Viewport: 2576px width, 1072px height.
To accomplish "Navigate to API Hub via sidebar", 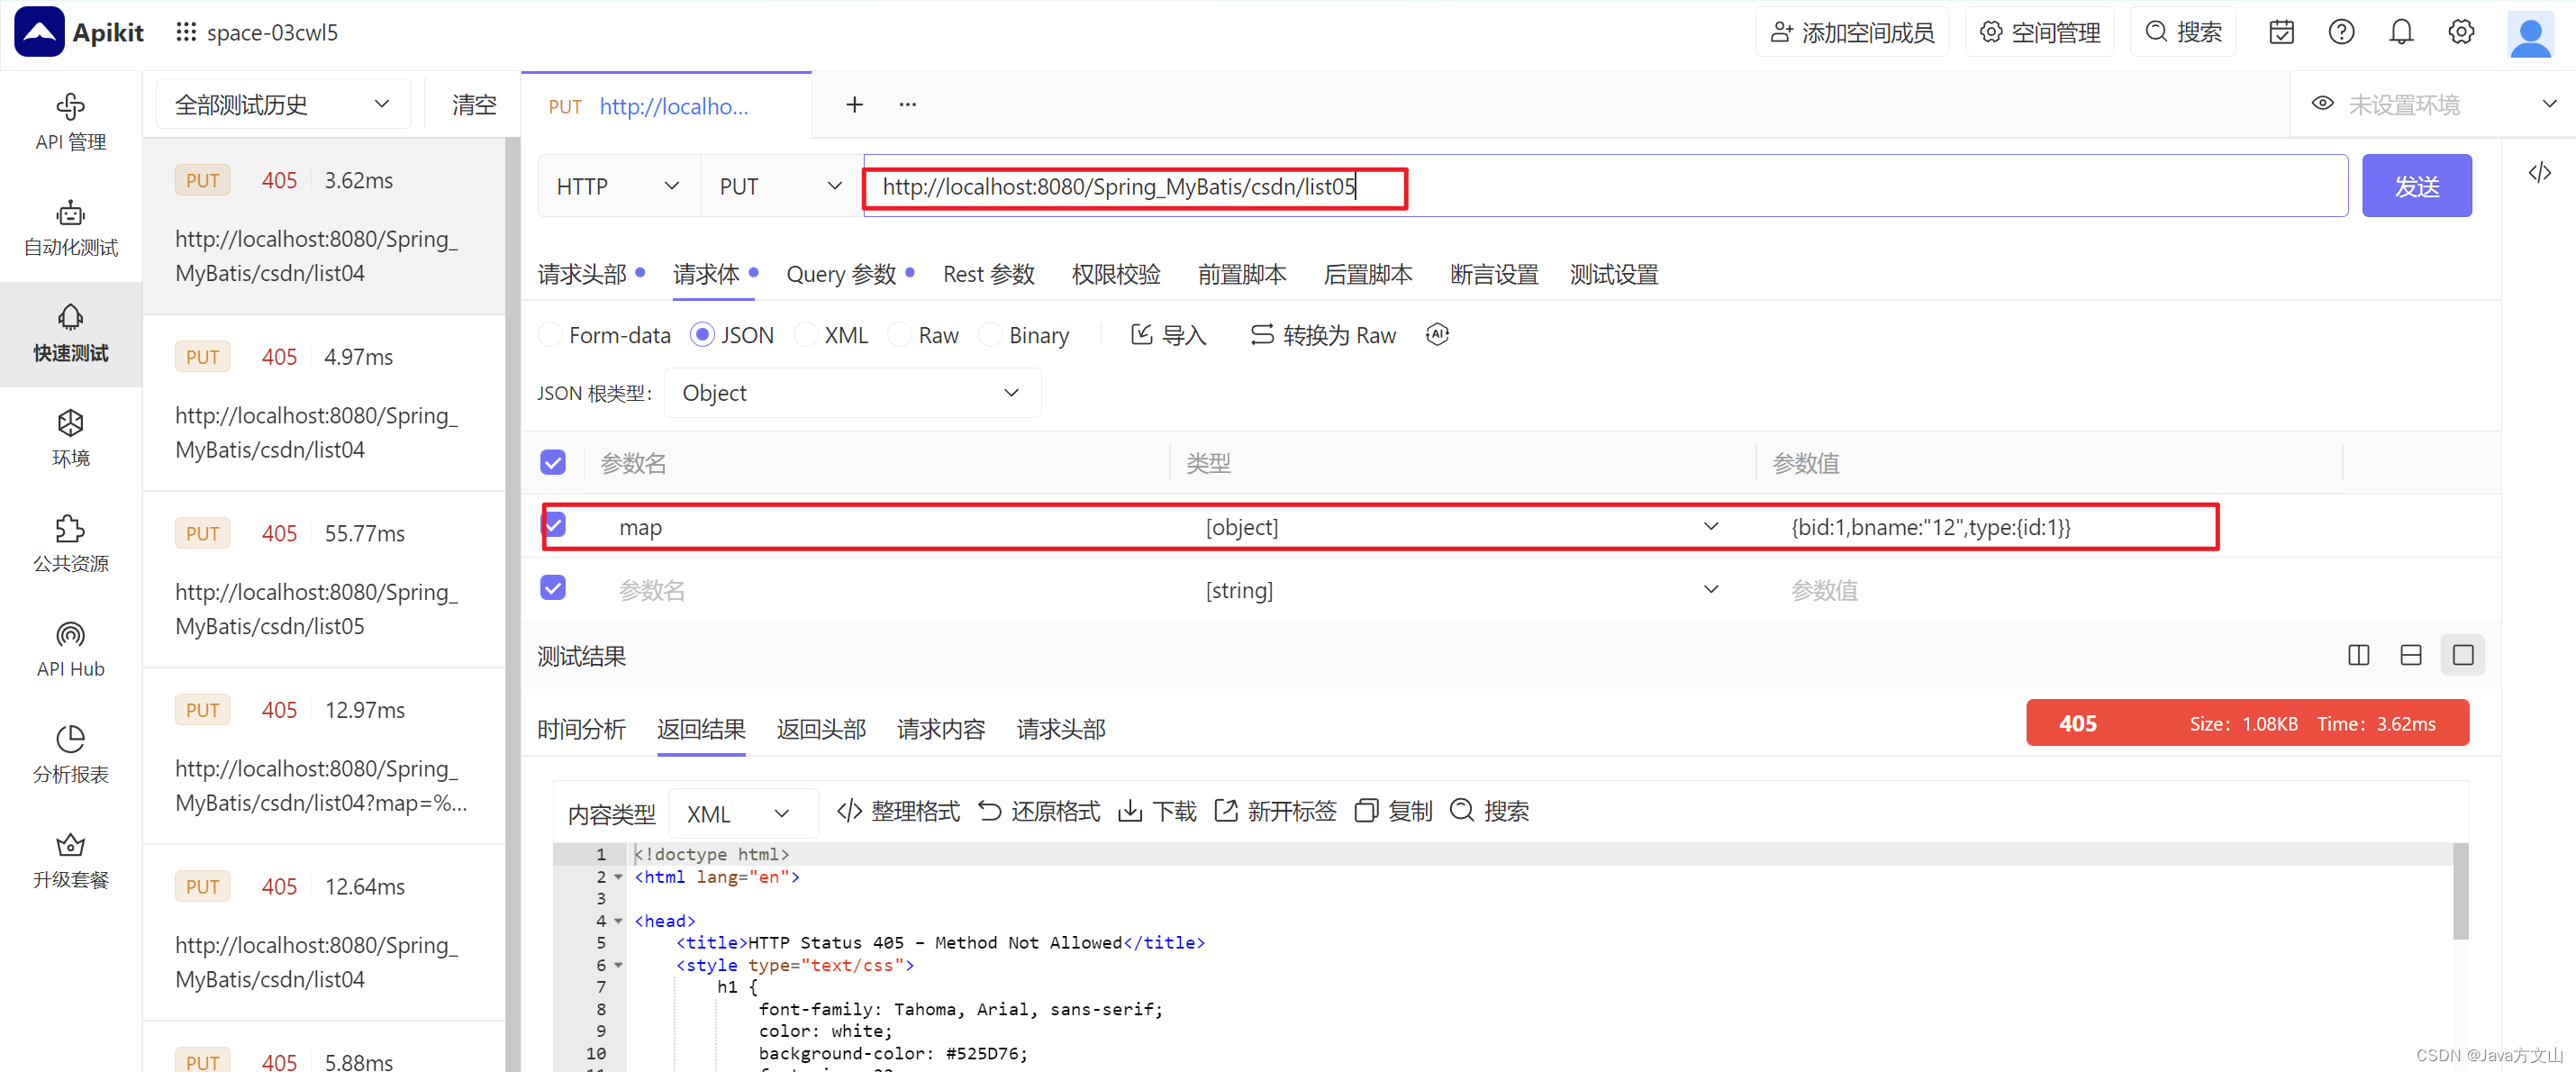I will 70,648.
